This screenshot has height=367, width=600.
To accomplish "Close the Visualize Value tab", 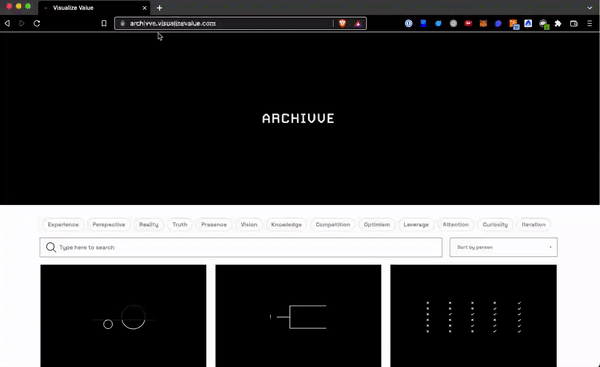I will (145, 8).
